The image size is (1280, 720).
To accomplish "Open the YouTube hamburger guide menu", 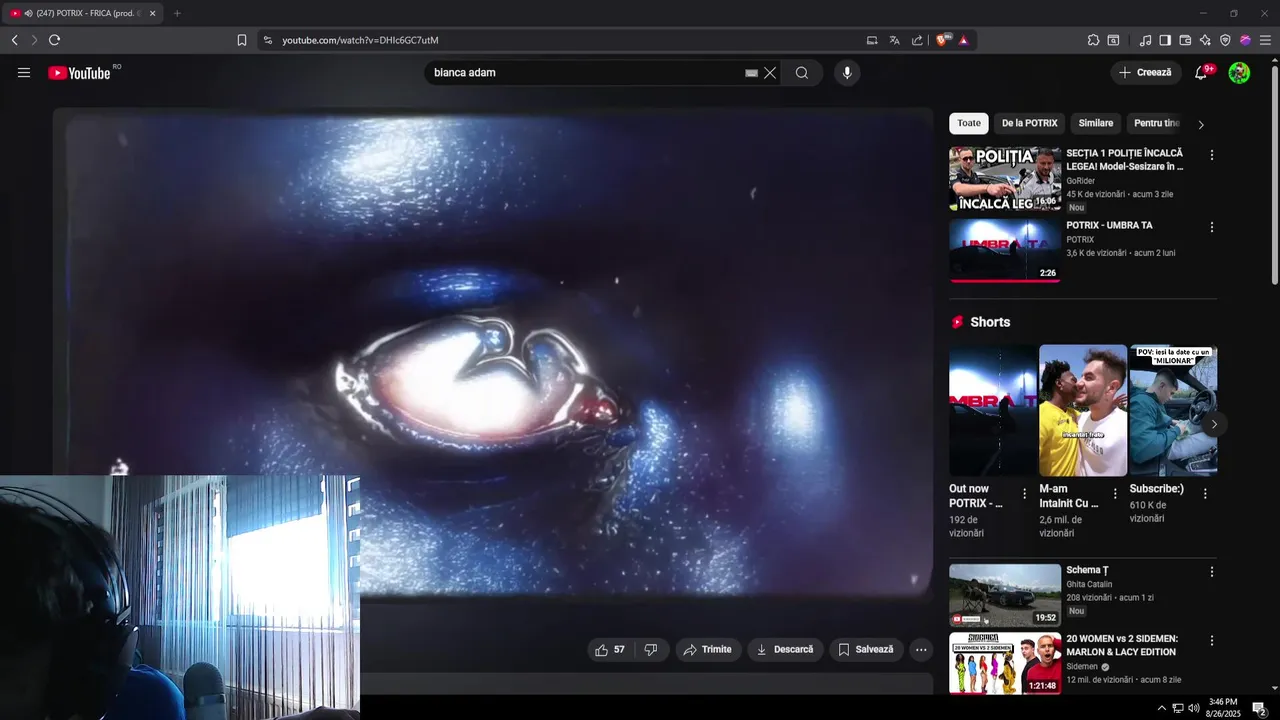I will [24, 73].
